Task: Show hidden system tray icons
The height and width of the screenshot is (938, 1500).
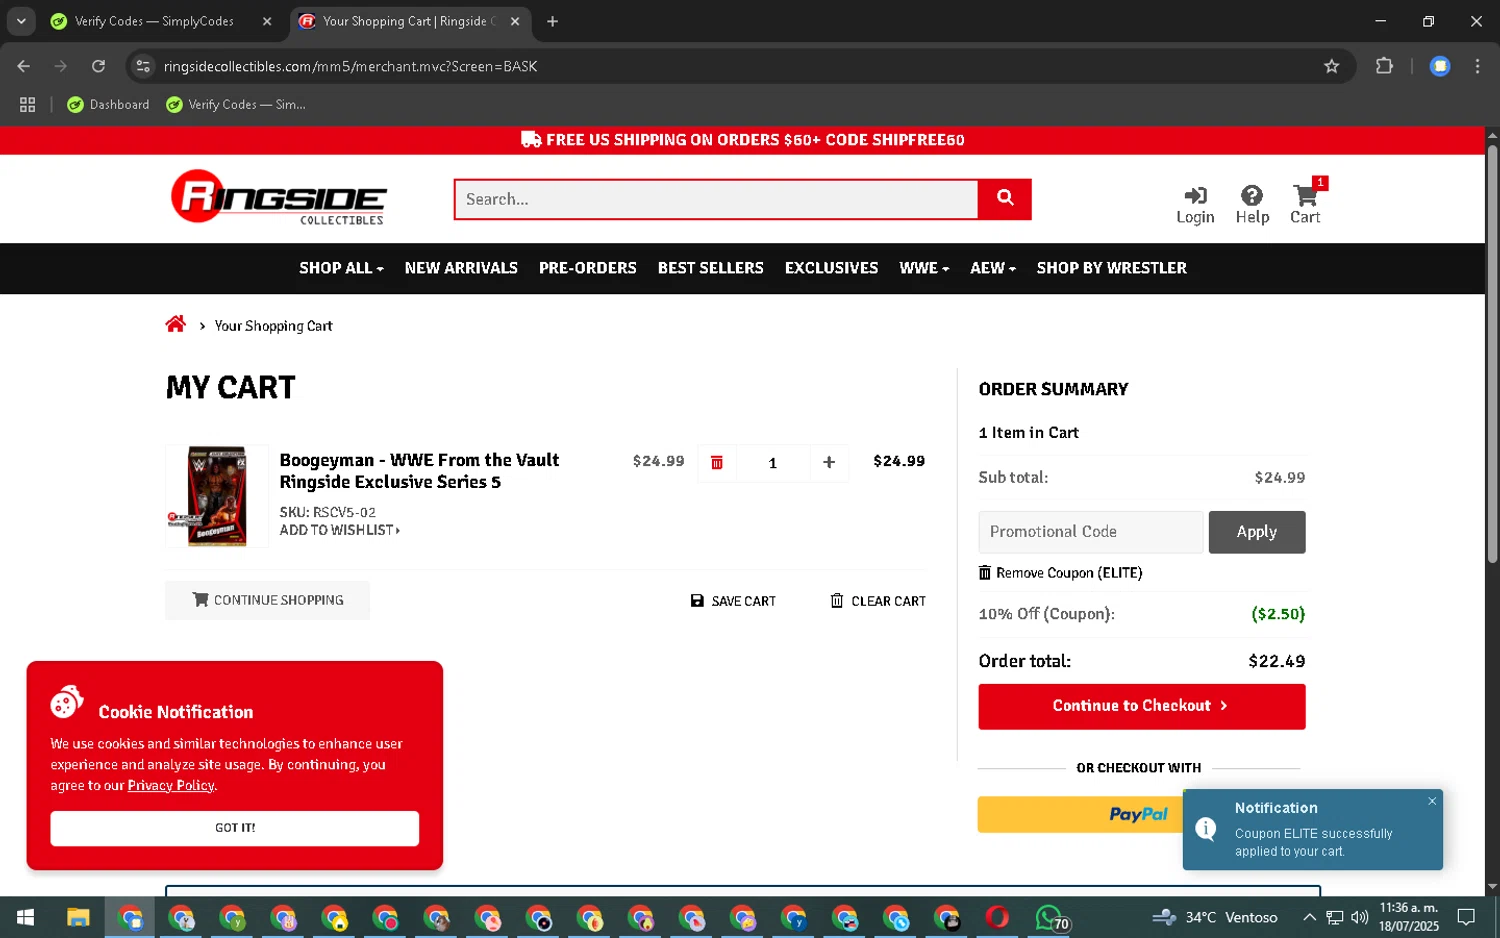Action: coord(1309,917)
